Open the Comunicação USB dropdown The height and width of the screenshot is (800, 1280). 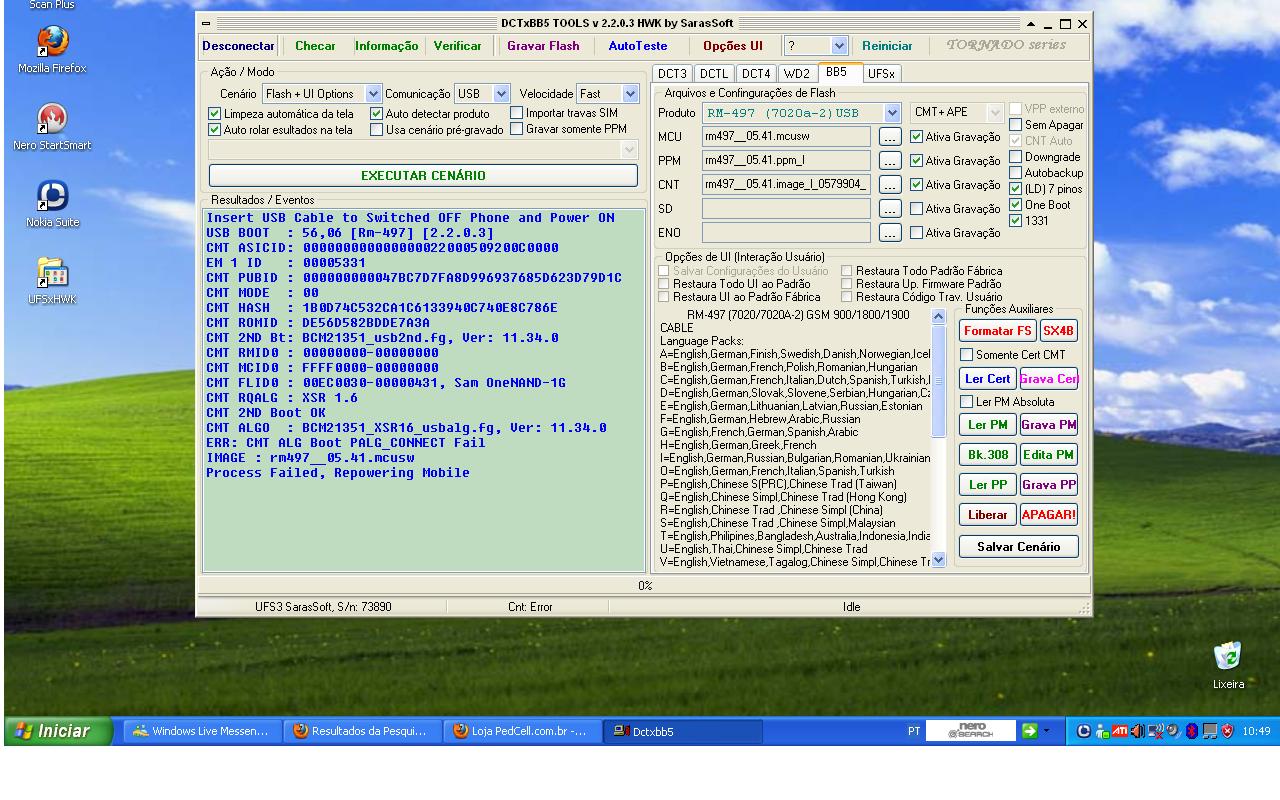point(502,94)
